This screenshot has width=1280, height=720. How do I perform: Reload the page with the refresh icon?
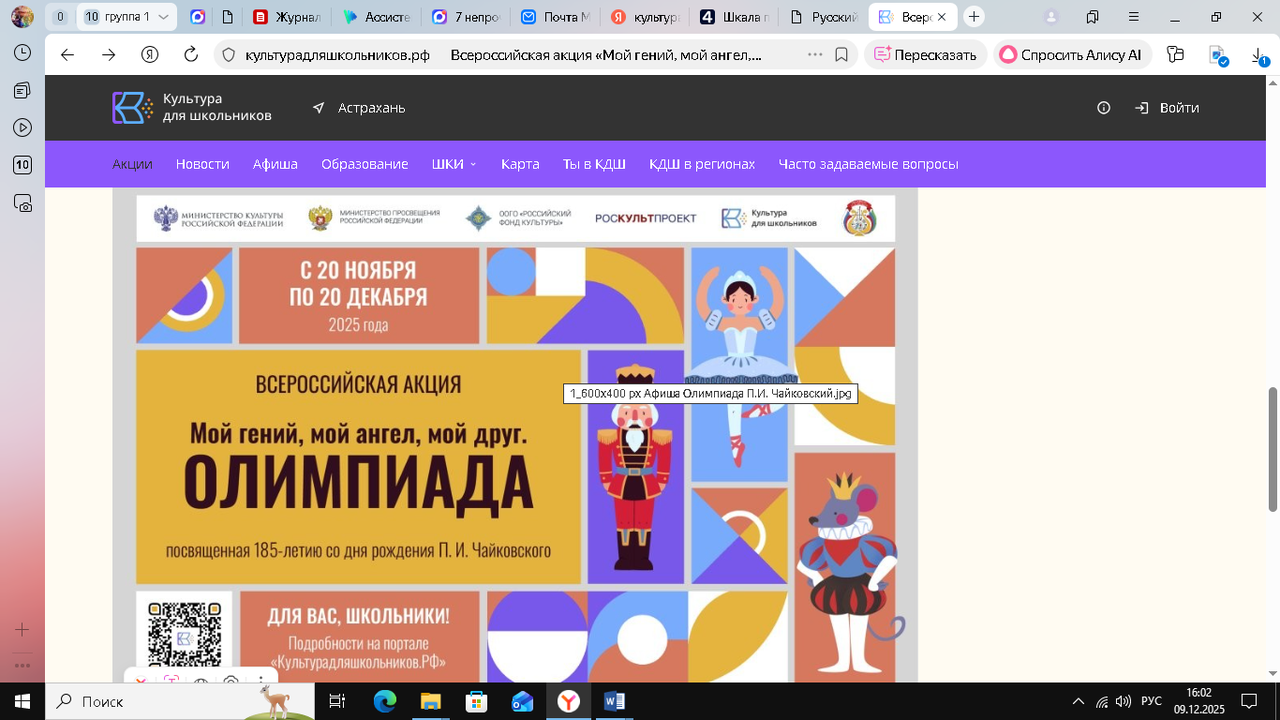click(191, 55)
